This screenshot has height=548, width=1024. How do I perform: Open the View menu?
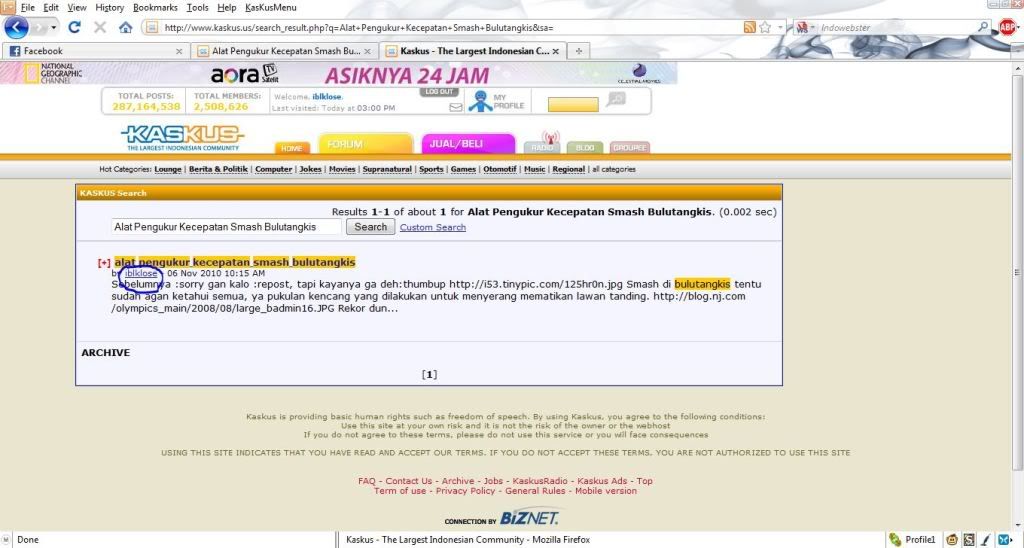[x=76, y=7]
